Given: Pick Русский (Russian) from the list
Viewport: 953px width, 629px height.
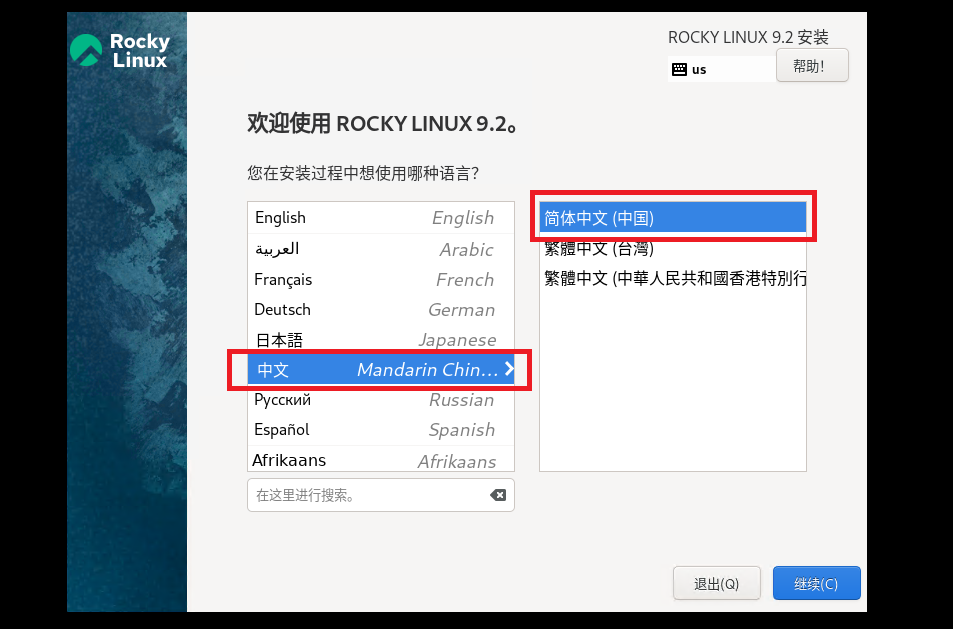Looking at the screenshot, I should pos(381,399).
